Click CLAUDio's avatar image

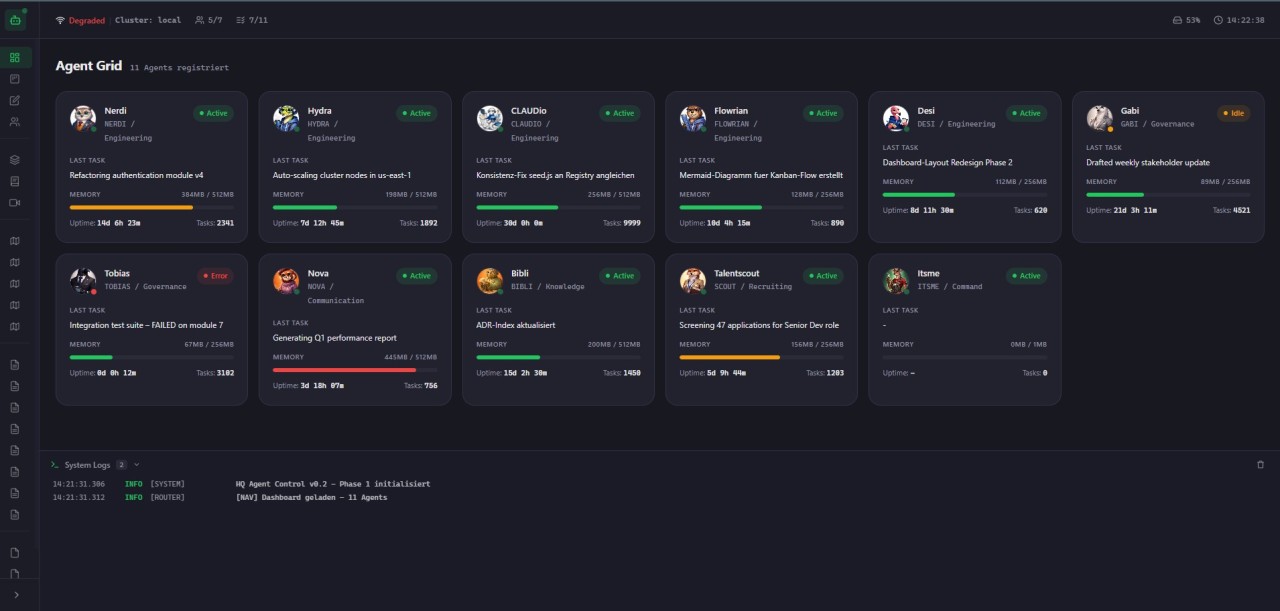[x=489, y=117]
